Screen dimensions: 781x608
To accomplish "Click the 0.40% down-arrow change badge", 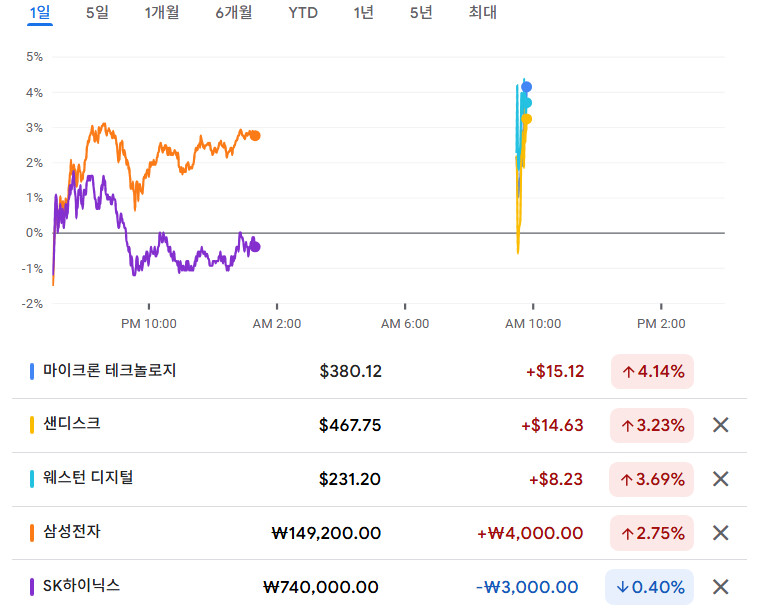I will point(649,587).
